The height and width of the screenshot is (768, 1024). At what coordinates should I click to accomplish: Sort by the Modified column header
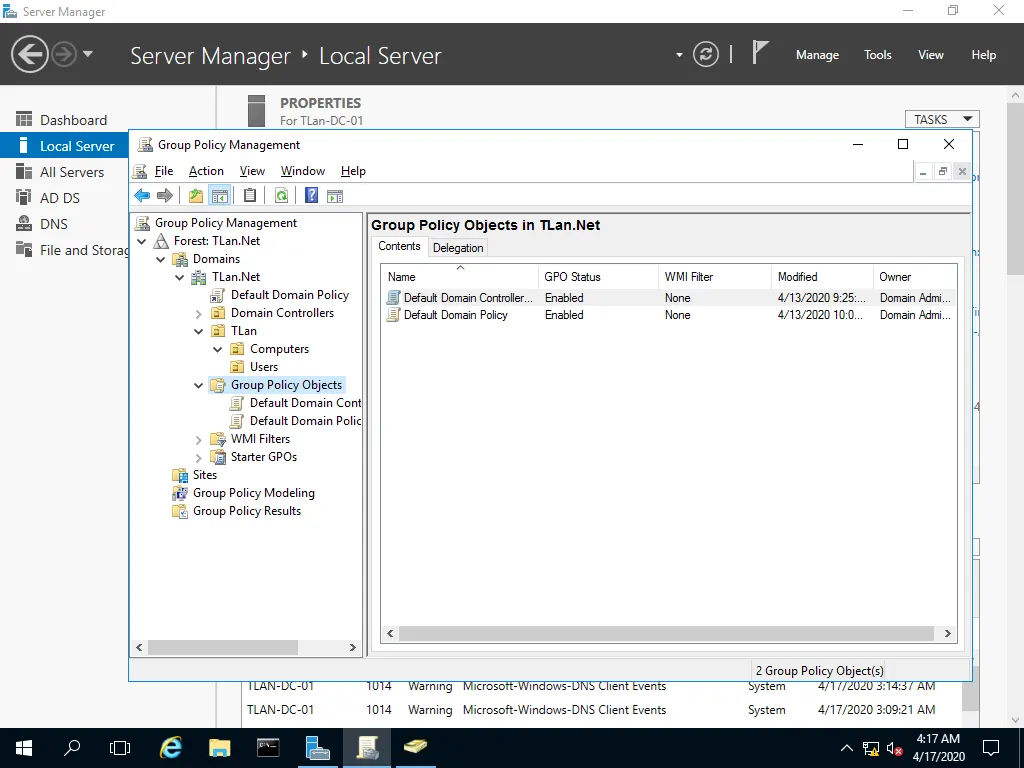click(822, 277)
